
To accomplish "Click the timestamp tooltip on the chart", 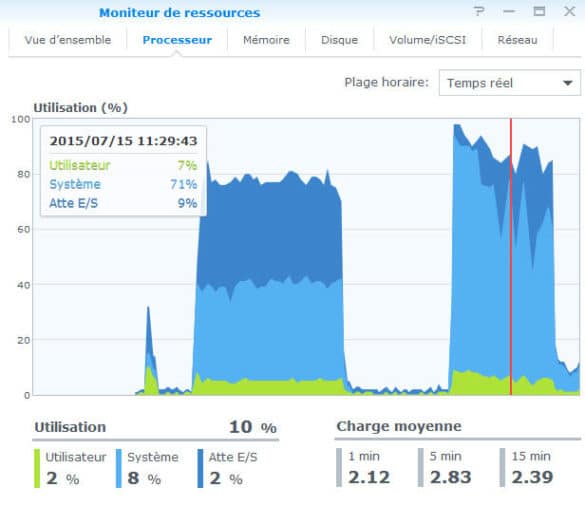I will click(x=123, y=171).
